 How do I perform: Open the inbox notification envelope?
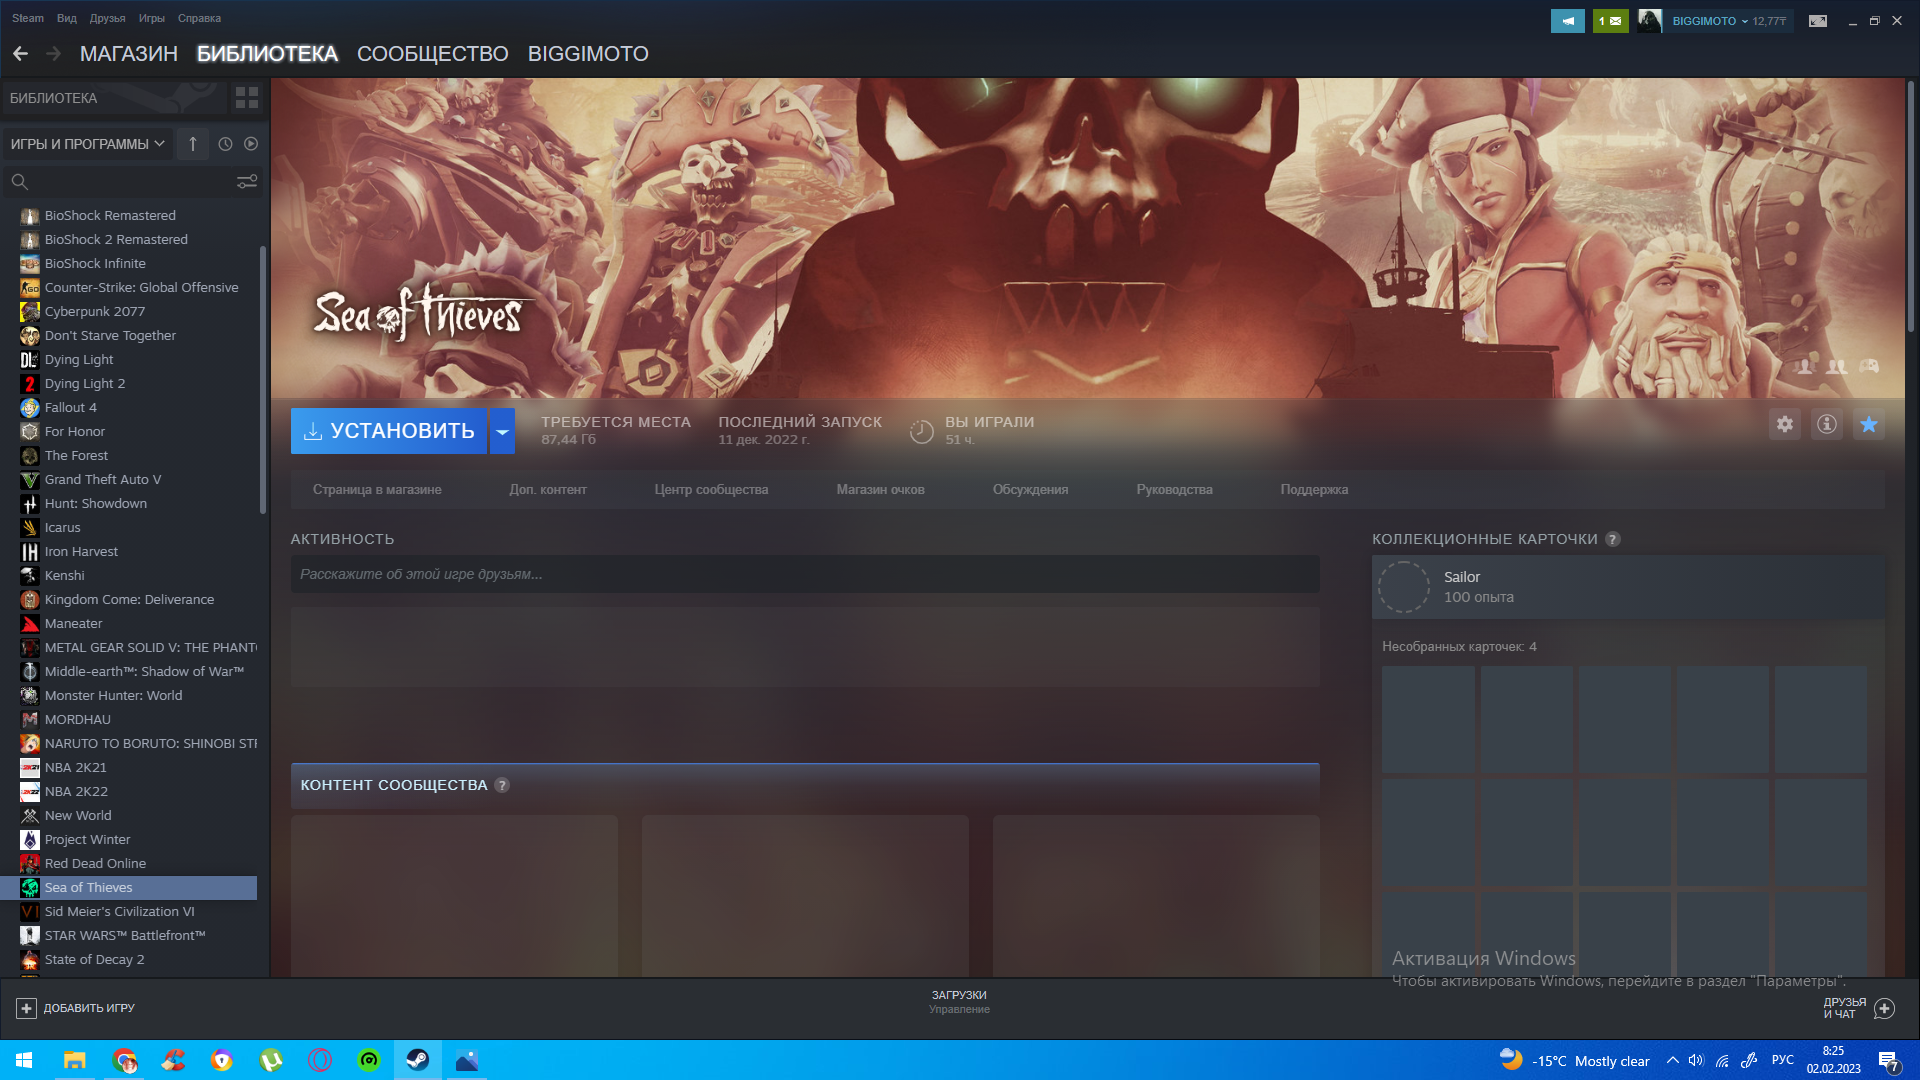[1610, 21]
